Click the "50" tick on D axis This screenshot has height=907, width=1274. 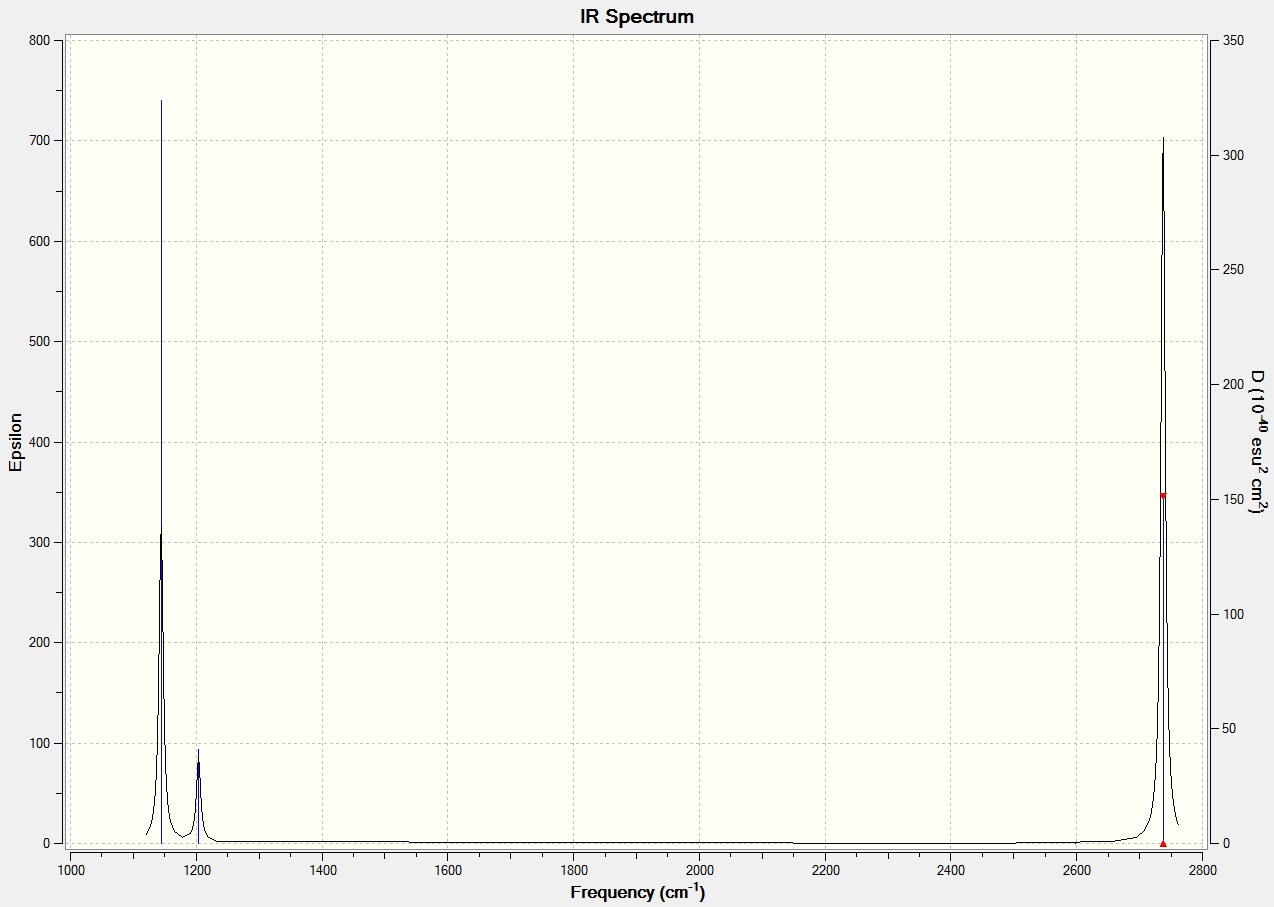(x=1230, y=728)
